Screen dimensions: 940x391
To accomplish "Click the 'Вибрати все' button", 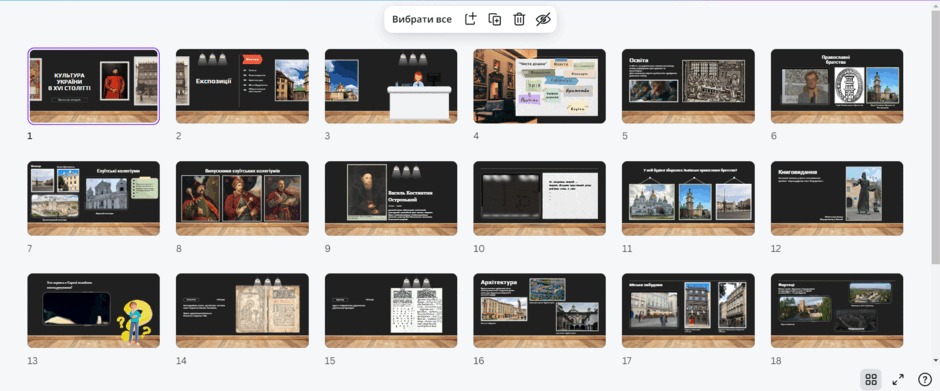I will (x=422, y=19).
